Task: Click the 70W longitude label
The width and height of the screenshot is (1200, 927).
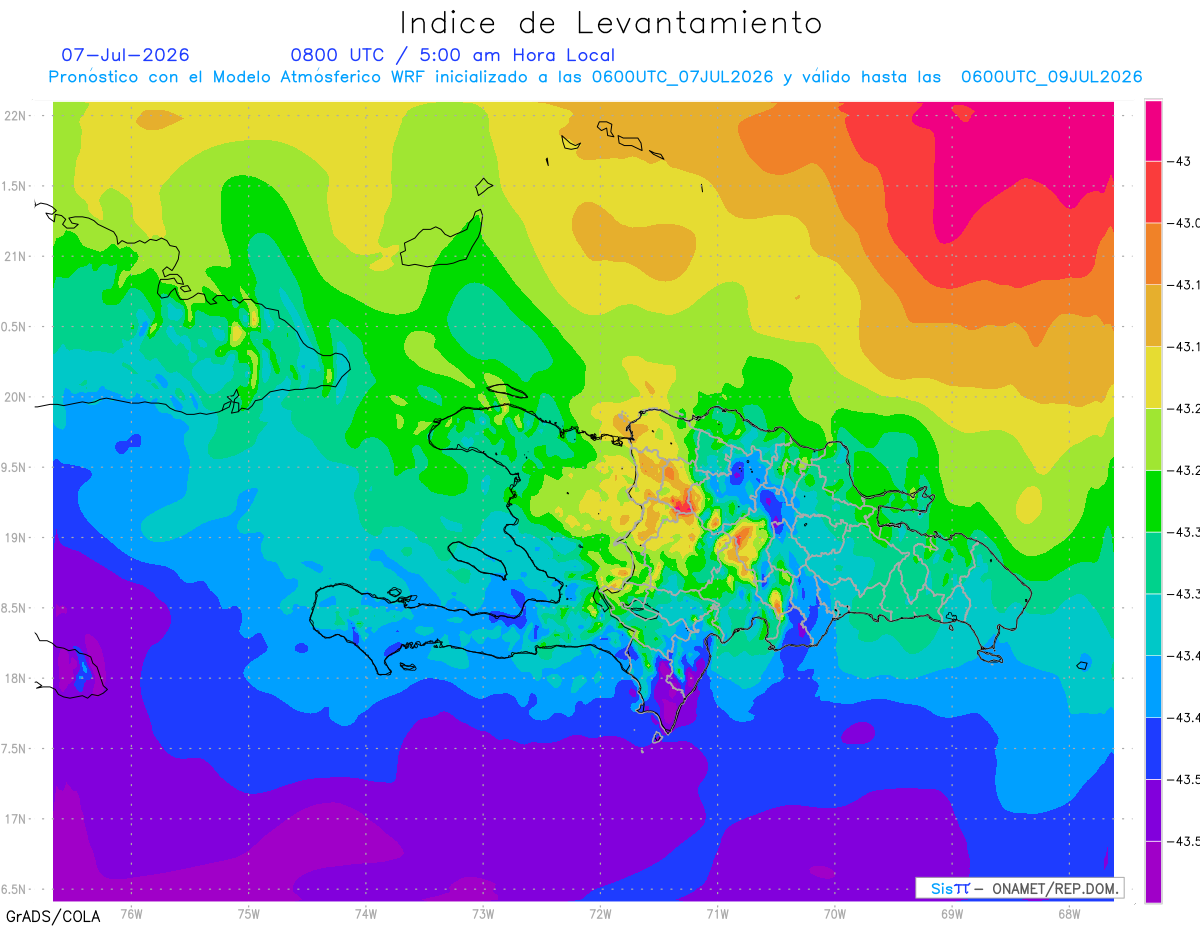Action: point(835,913)
